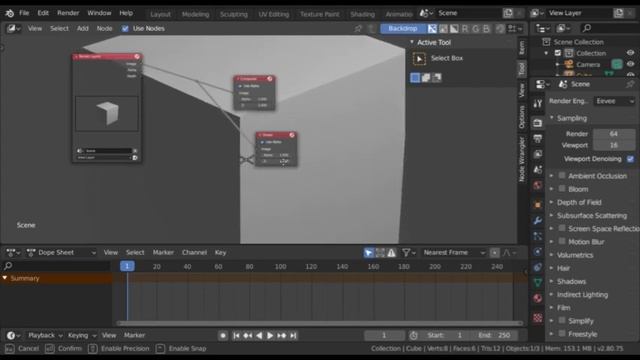Open the node editor Add menu
Image resolution: width=640 pixels, height=360 pixels.
[82, 29]
